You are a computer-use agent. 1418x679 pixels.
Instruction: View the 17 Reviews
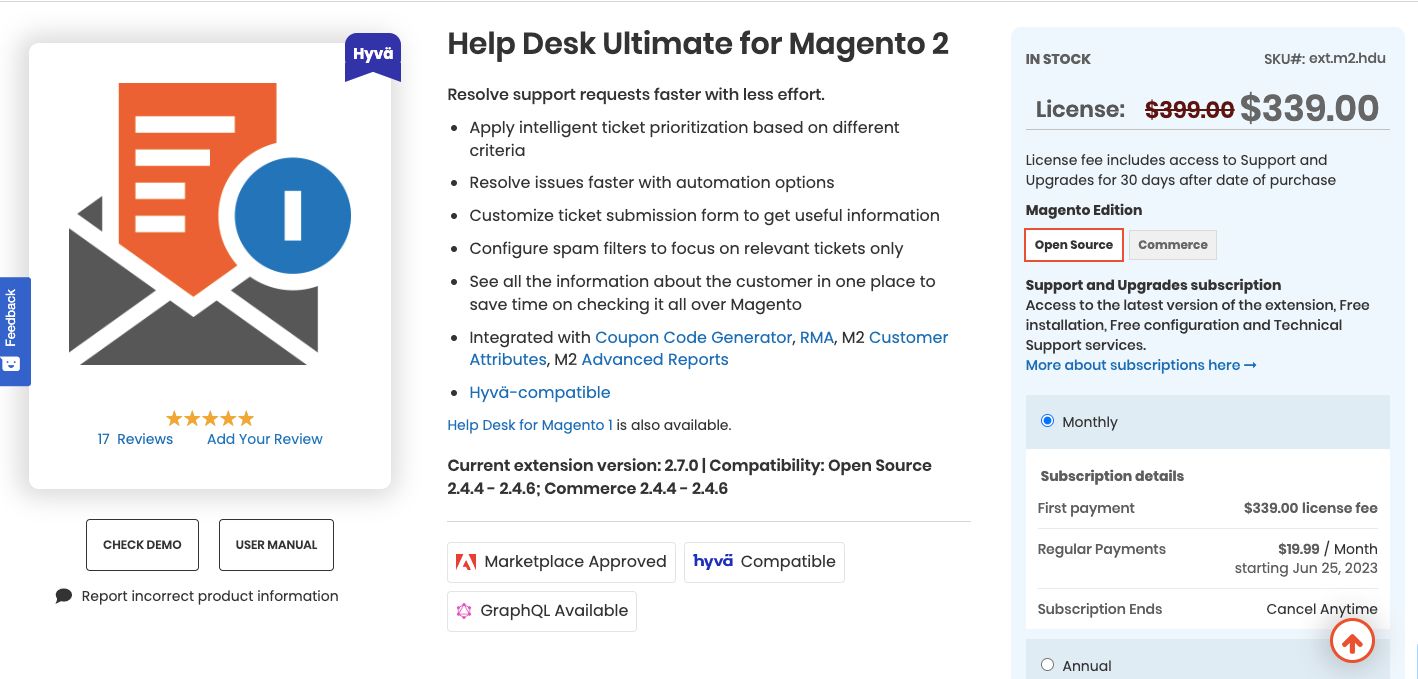click(134, 438)
